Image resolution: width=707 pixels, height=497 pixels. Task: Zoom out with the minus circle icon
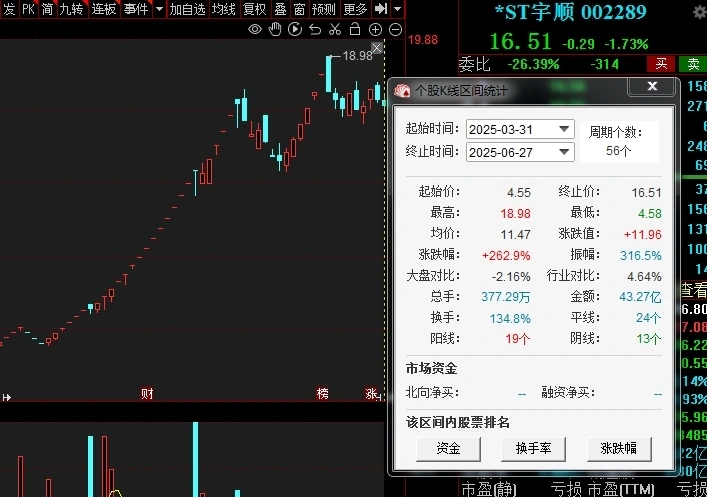[x=395, y=30]
